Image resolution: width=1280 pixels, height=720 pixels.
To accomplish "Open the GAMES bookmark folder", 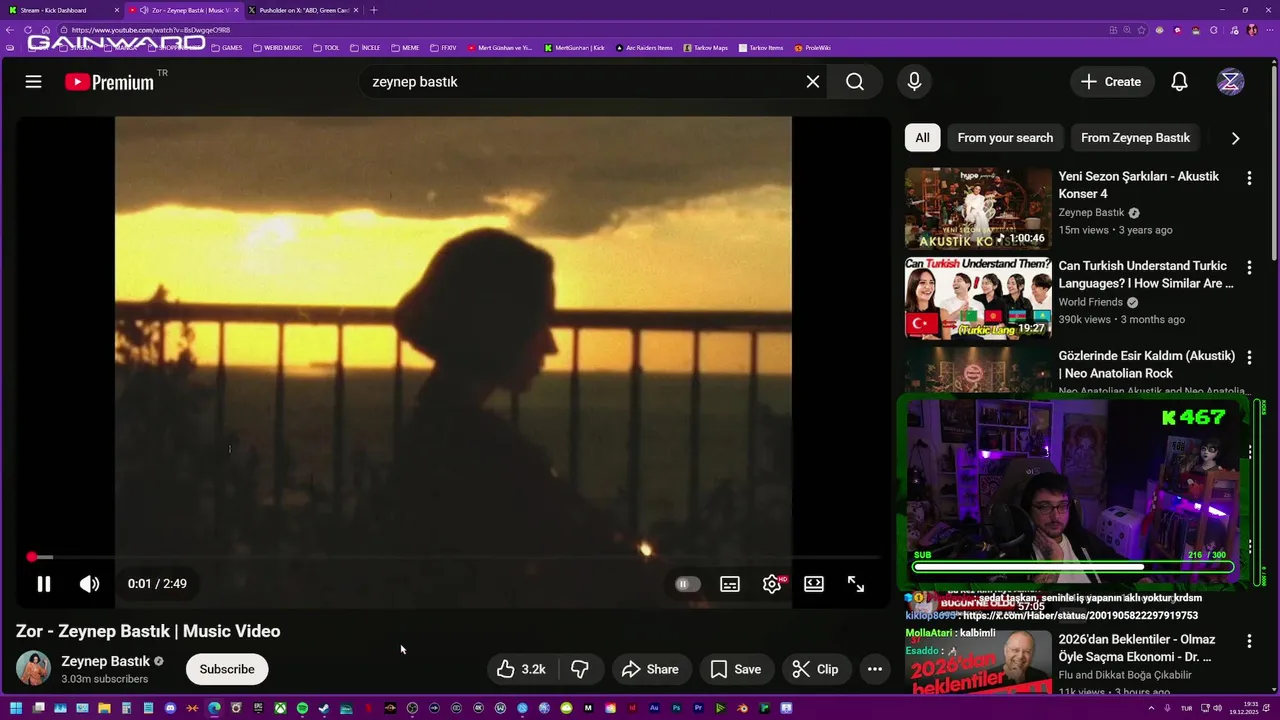I will [x=227, y=47].
